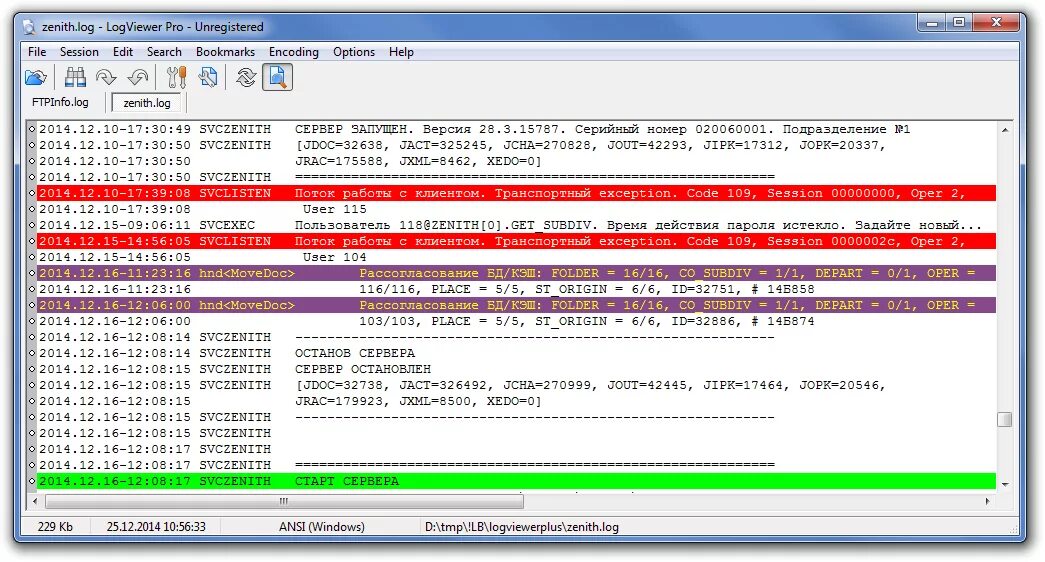Open the Search menu

coord(164,52)
